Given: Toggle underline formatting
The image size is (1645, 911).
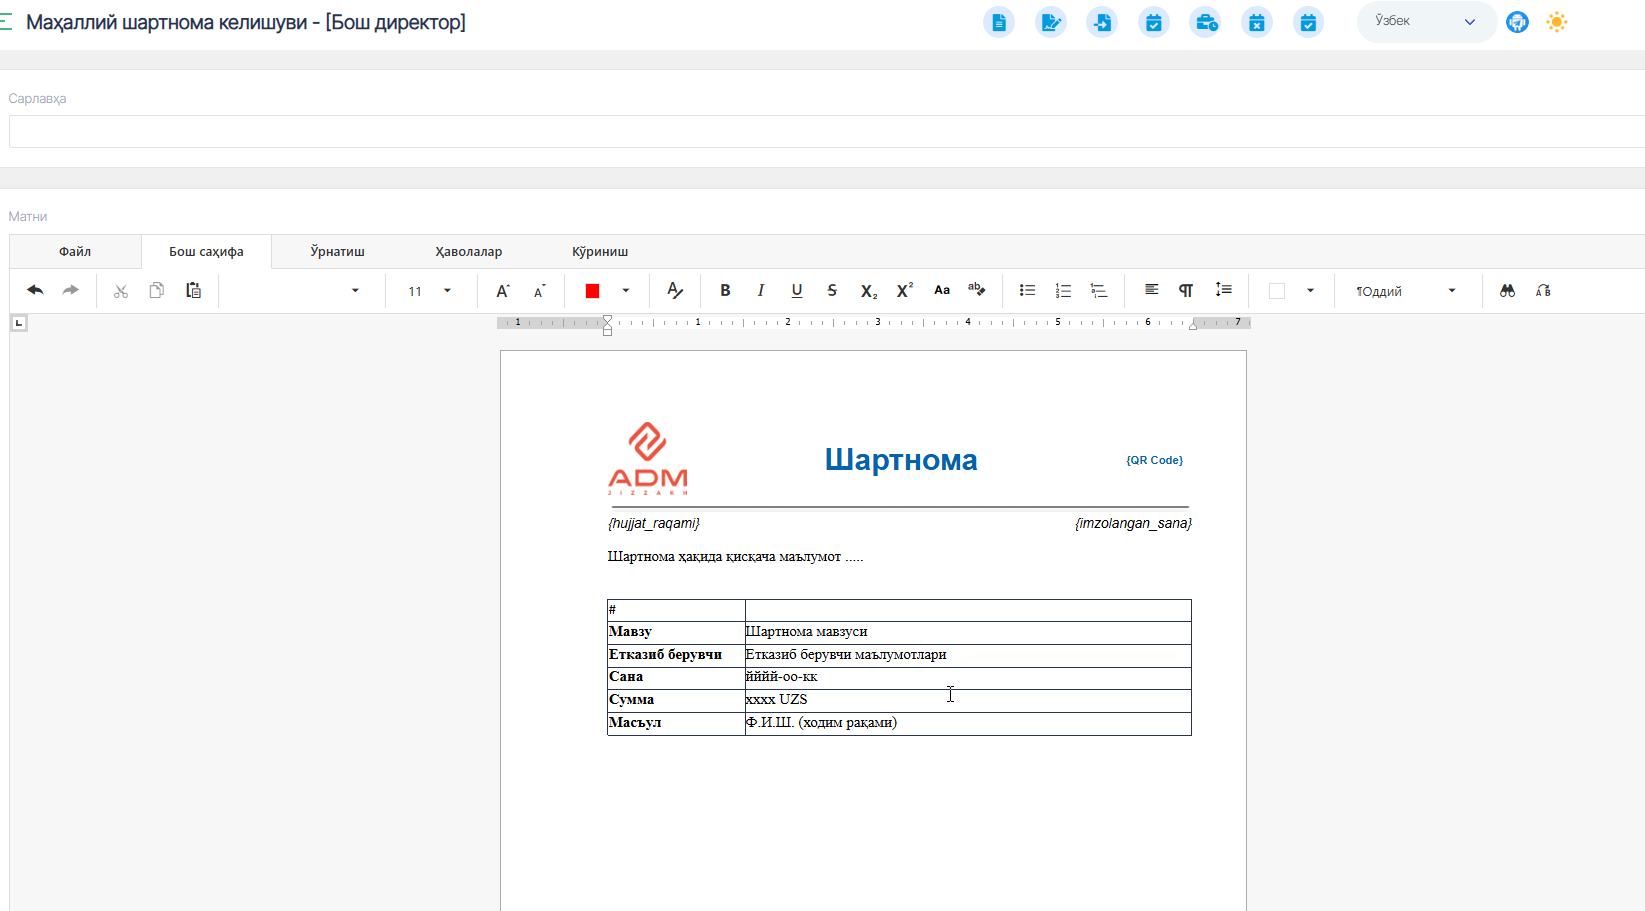Looking at the screenshot, I should click(x=797, y=291).
